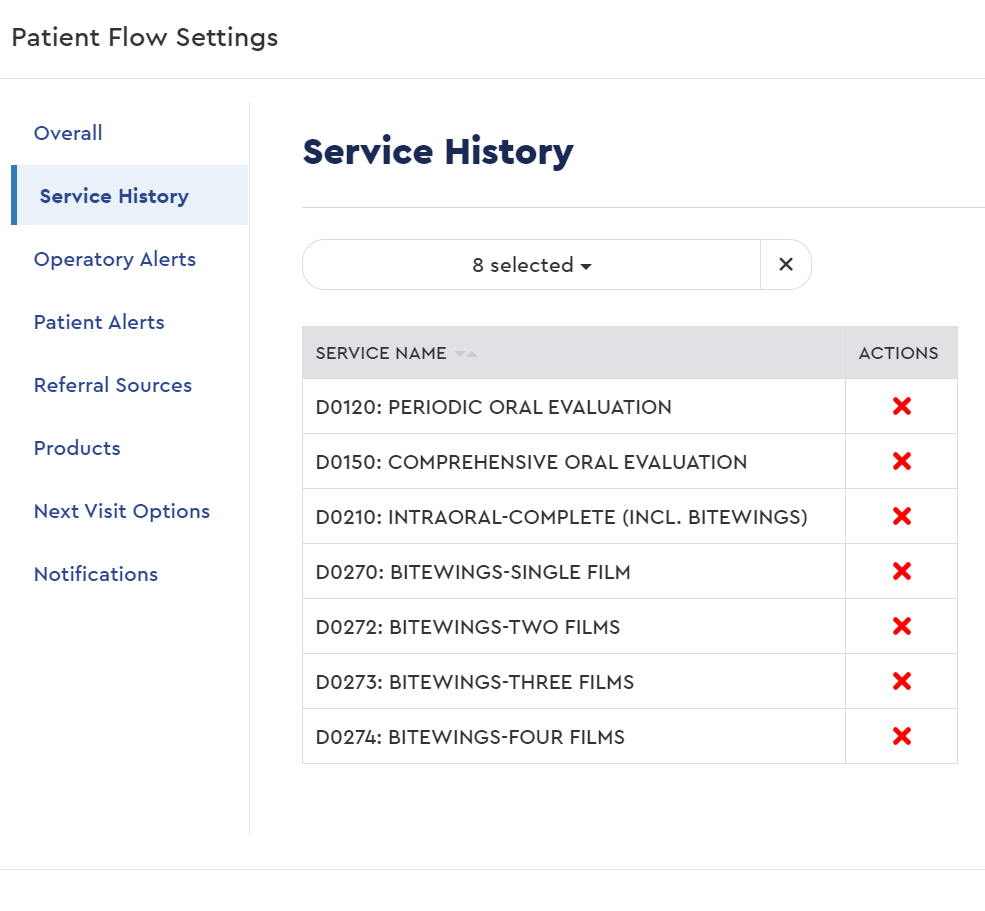Viewport: 985px width, 911px height.
Task: Delete D0270 Bitewings-Single Film entry
Action: [x=901, y=572]
